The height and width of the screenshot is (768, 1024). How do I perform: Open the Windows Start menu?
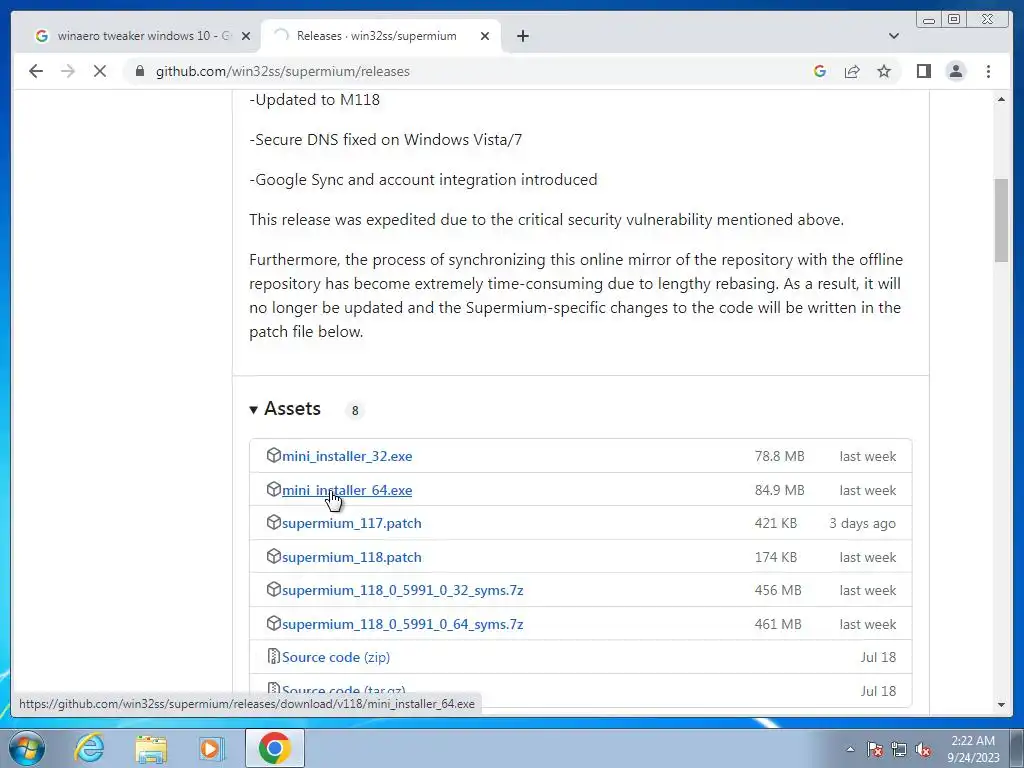click(x=26, y=748)
